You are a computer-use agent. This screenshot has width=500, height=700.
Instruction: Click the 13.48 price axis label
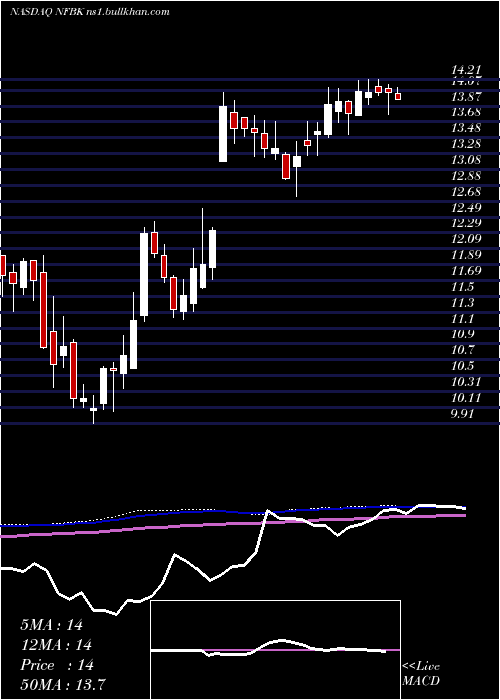466,129
